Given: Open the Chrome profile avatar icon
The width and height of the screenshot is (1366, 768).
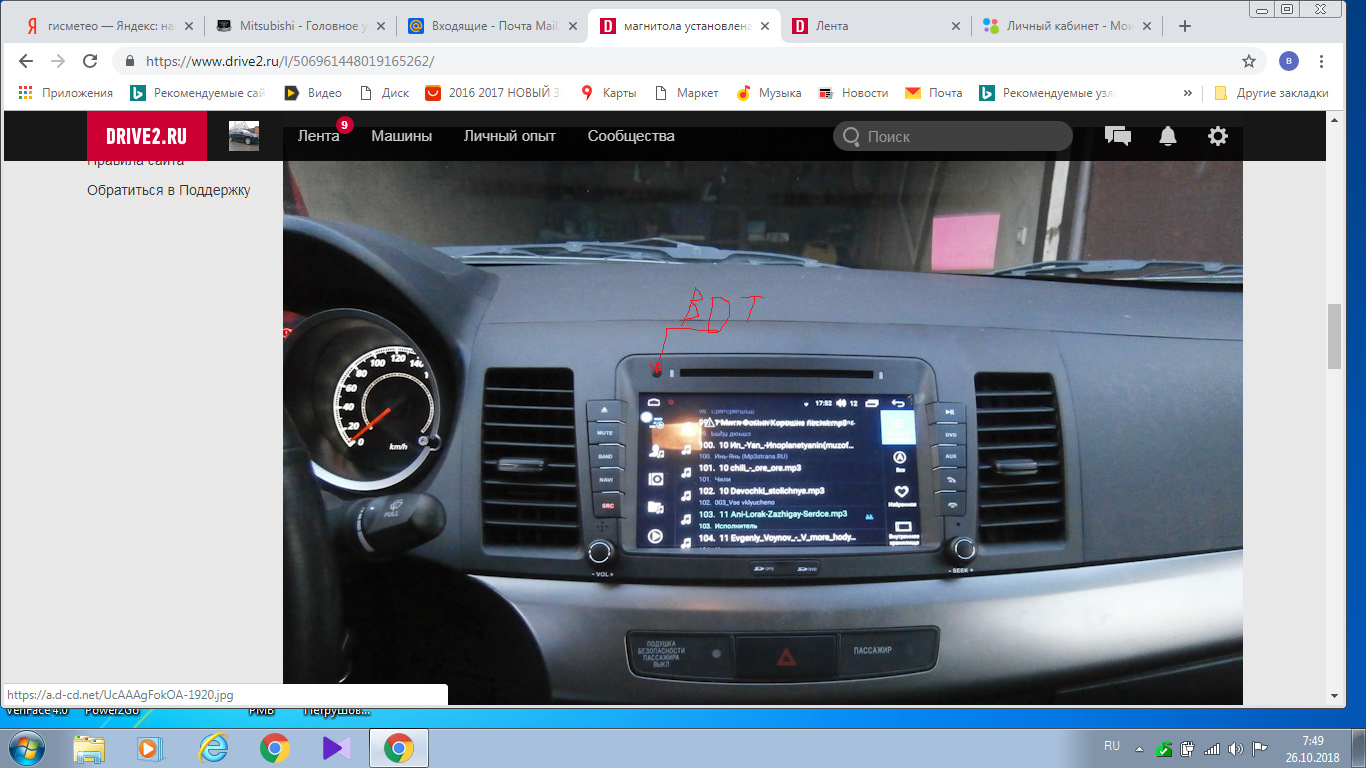Looking at the screenshot, I should pos(1289,61).
